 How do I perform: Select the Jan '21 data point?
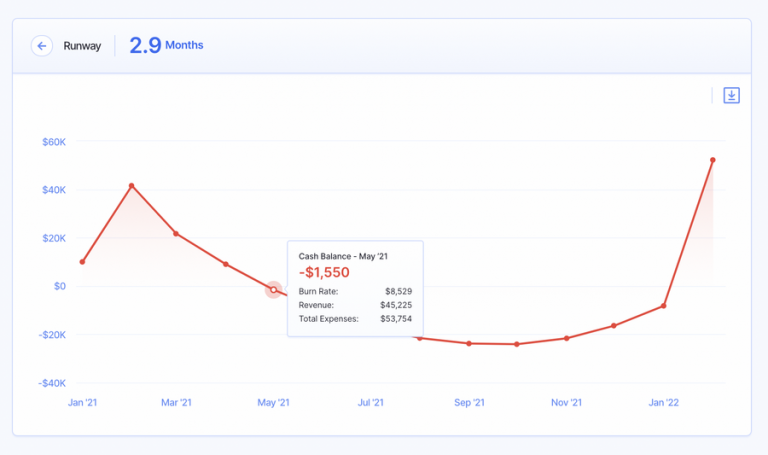click(82, 262)
